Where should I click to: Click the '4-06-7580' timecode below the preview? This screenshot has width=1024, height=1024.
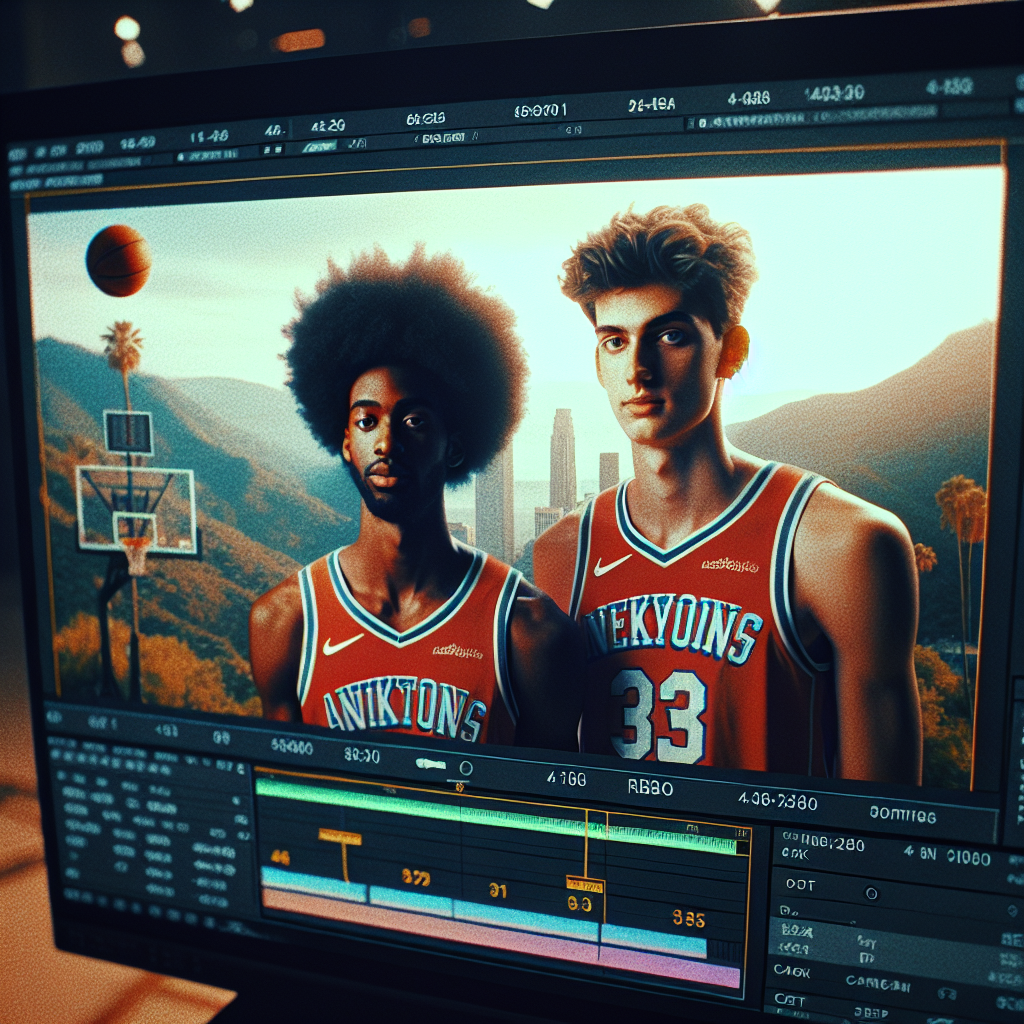(778, 801)
